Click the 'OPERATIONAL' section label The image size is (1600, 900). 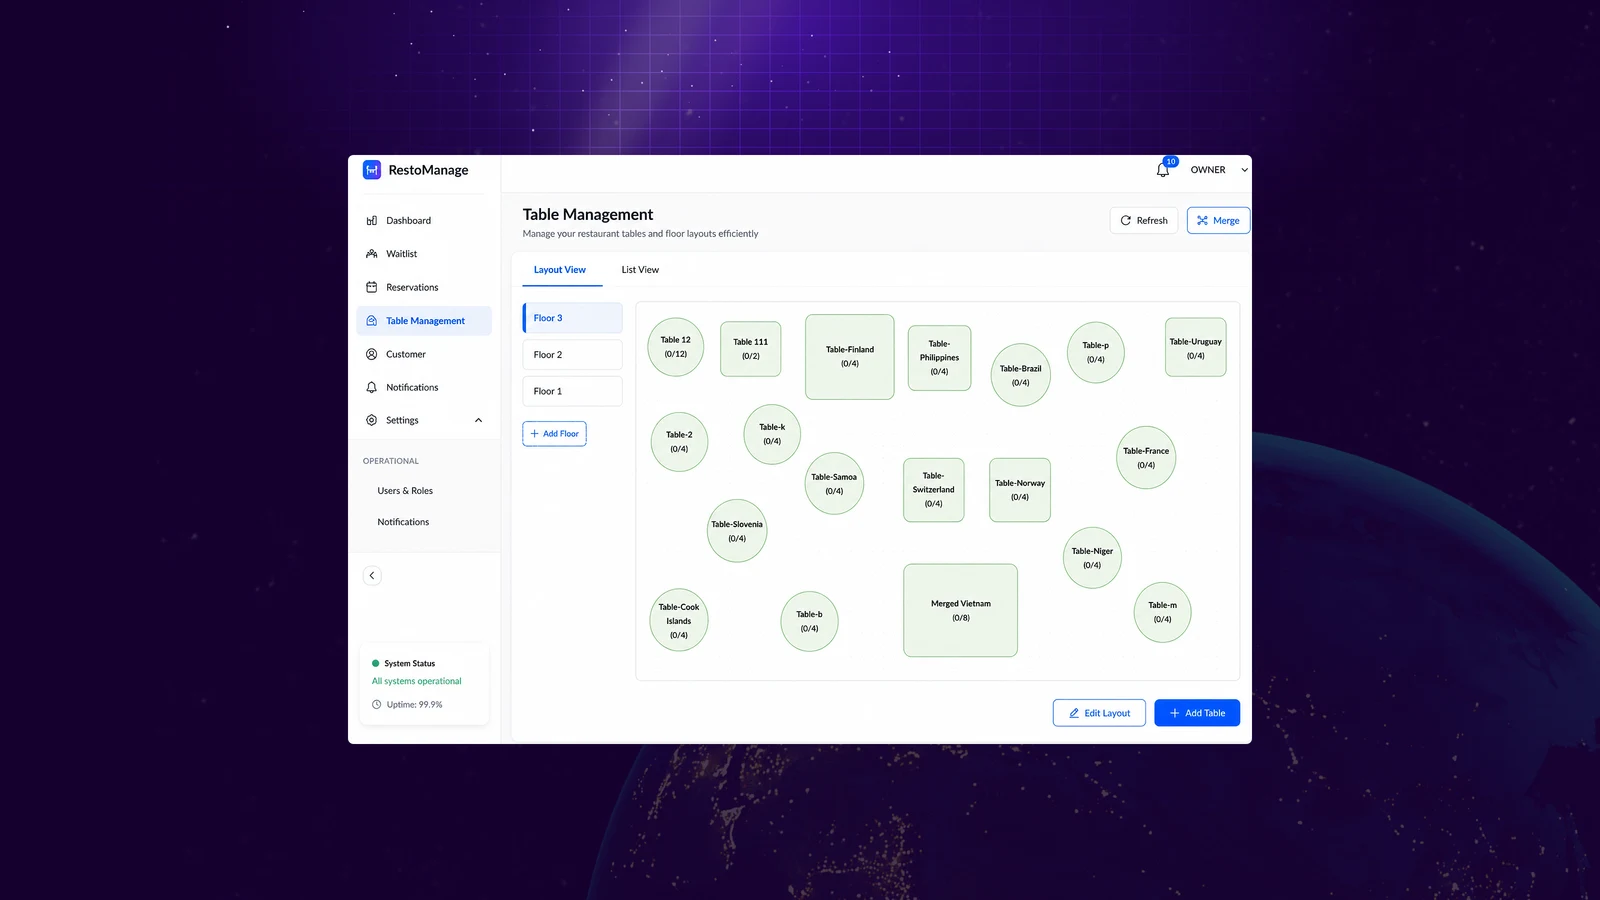[x=391, y=461]
